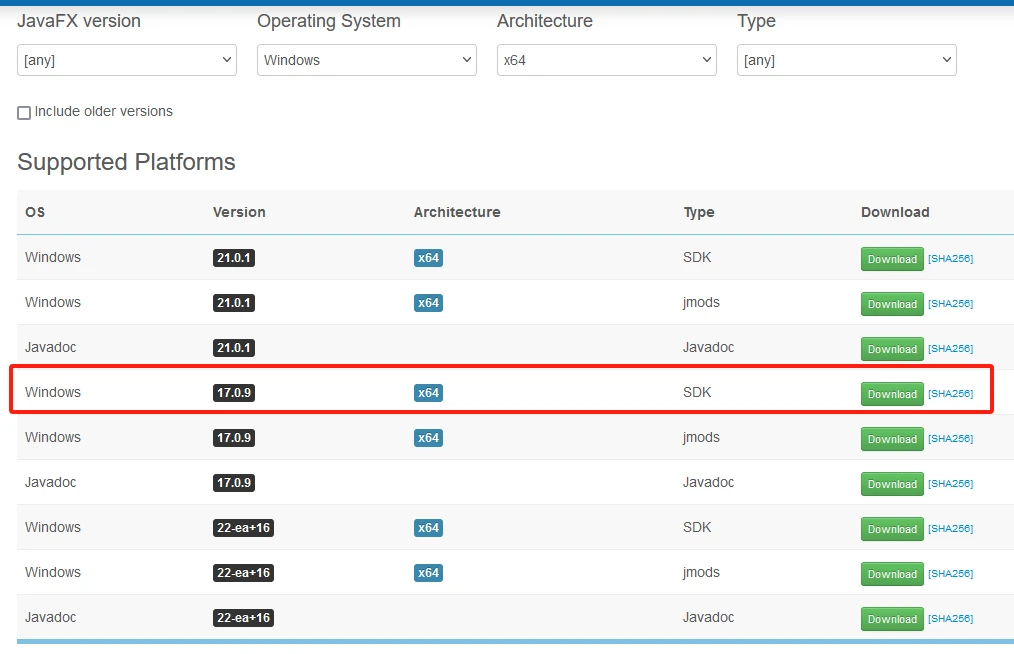Open the JavaFX version dropdown

click(127, 60)
